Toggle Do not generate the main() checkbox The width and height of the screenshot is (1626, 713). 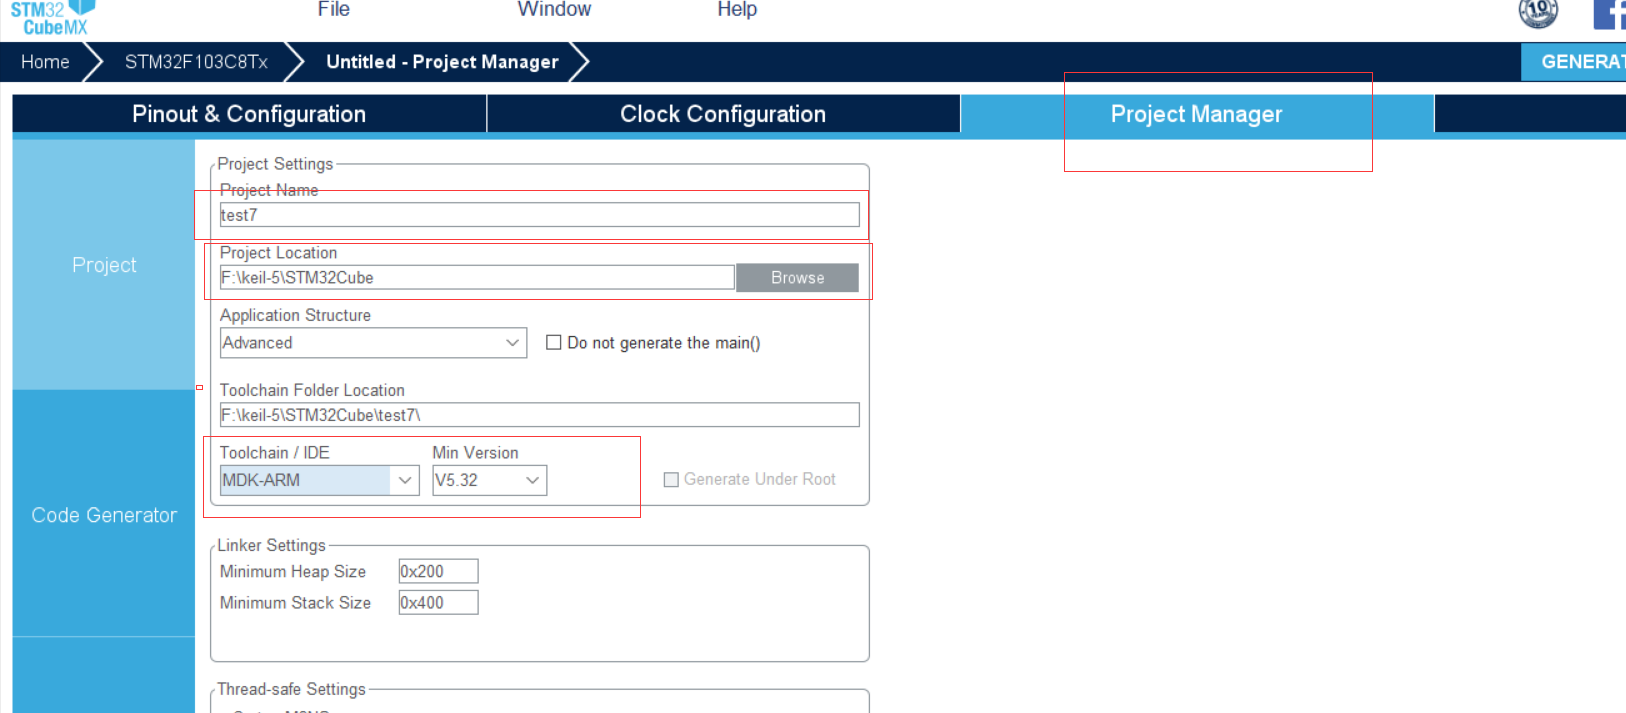(553, 342)
